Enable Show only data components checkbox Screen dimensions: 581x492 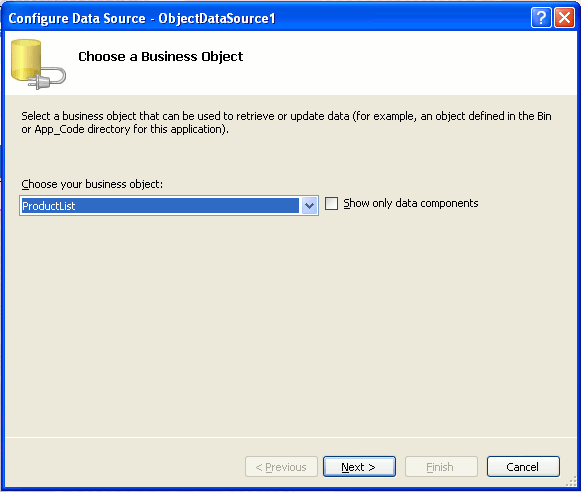coord(331,203)
